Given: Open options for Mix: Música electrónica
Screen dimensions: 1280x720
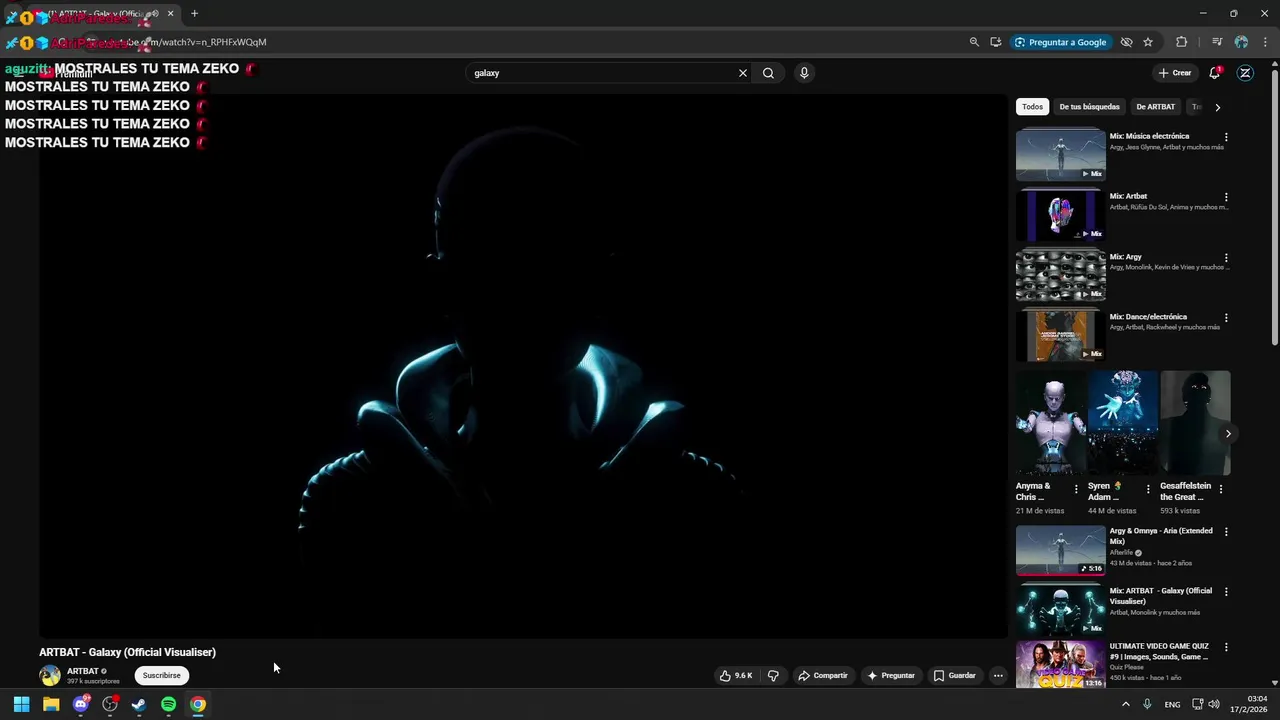Looking at the screenshot, I should (x=1226, y=137).
